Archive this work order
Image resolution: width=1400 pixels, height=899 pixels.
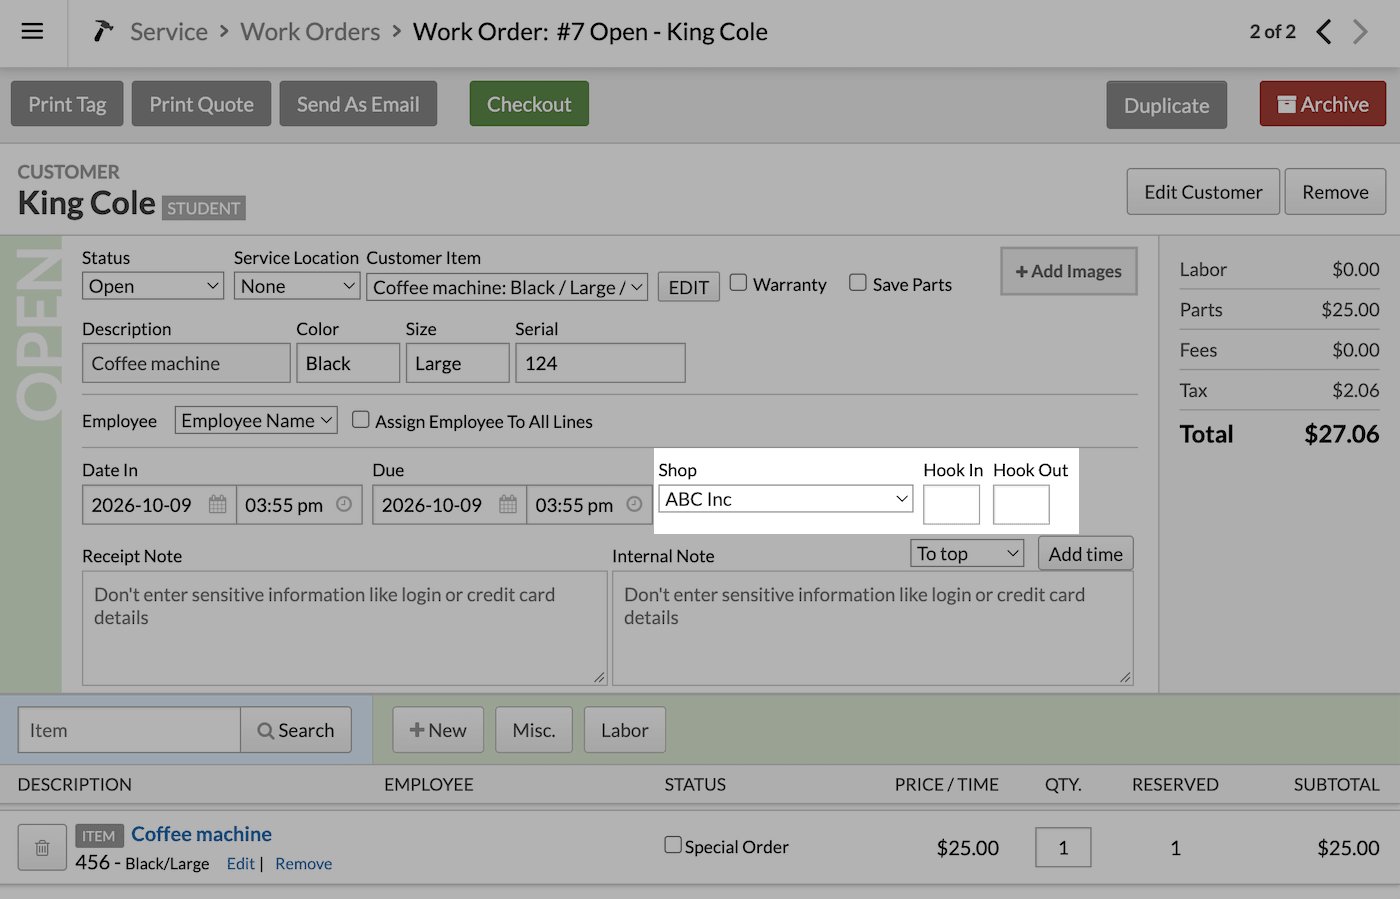[x=1323, y=104]
